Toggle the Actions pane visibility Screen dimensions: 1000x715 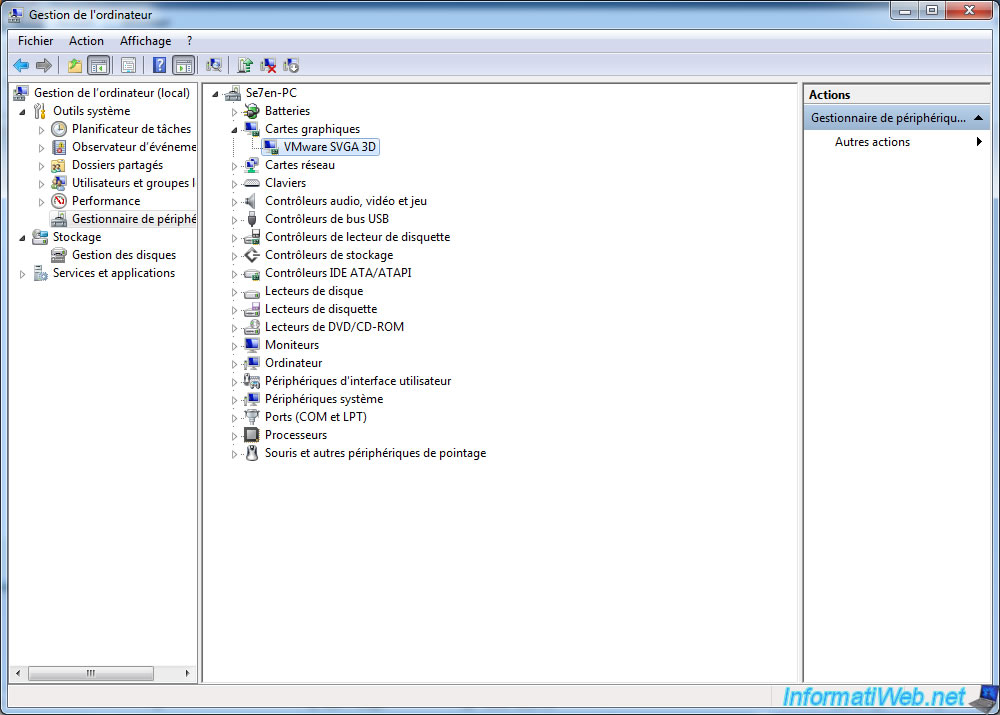click(182, 64)
